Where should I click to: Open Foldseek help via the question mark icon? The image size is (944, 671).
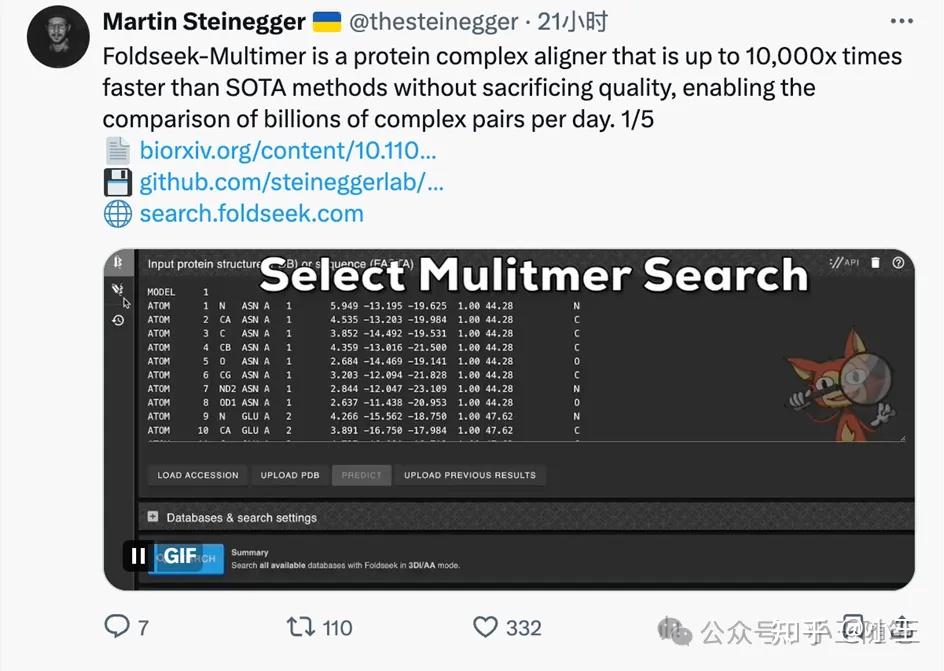point(898,263)
